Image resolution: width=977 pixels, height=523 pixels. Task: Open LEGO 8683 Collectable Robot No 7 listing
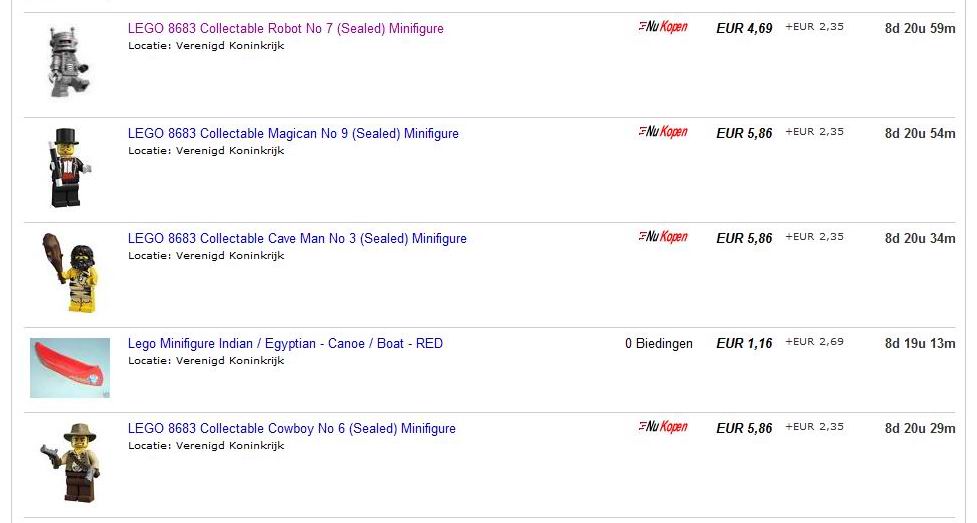point(285,29)
